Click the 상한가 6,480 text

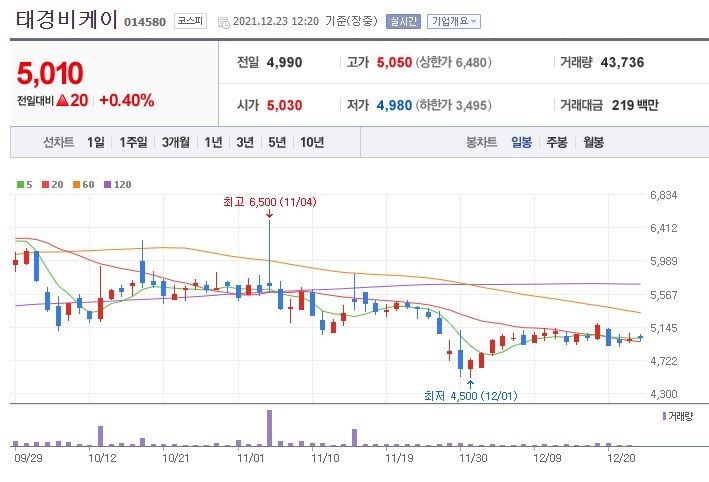tap(454, 62)
